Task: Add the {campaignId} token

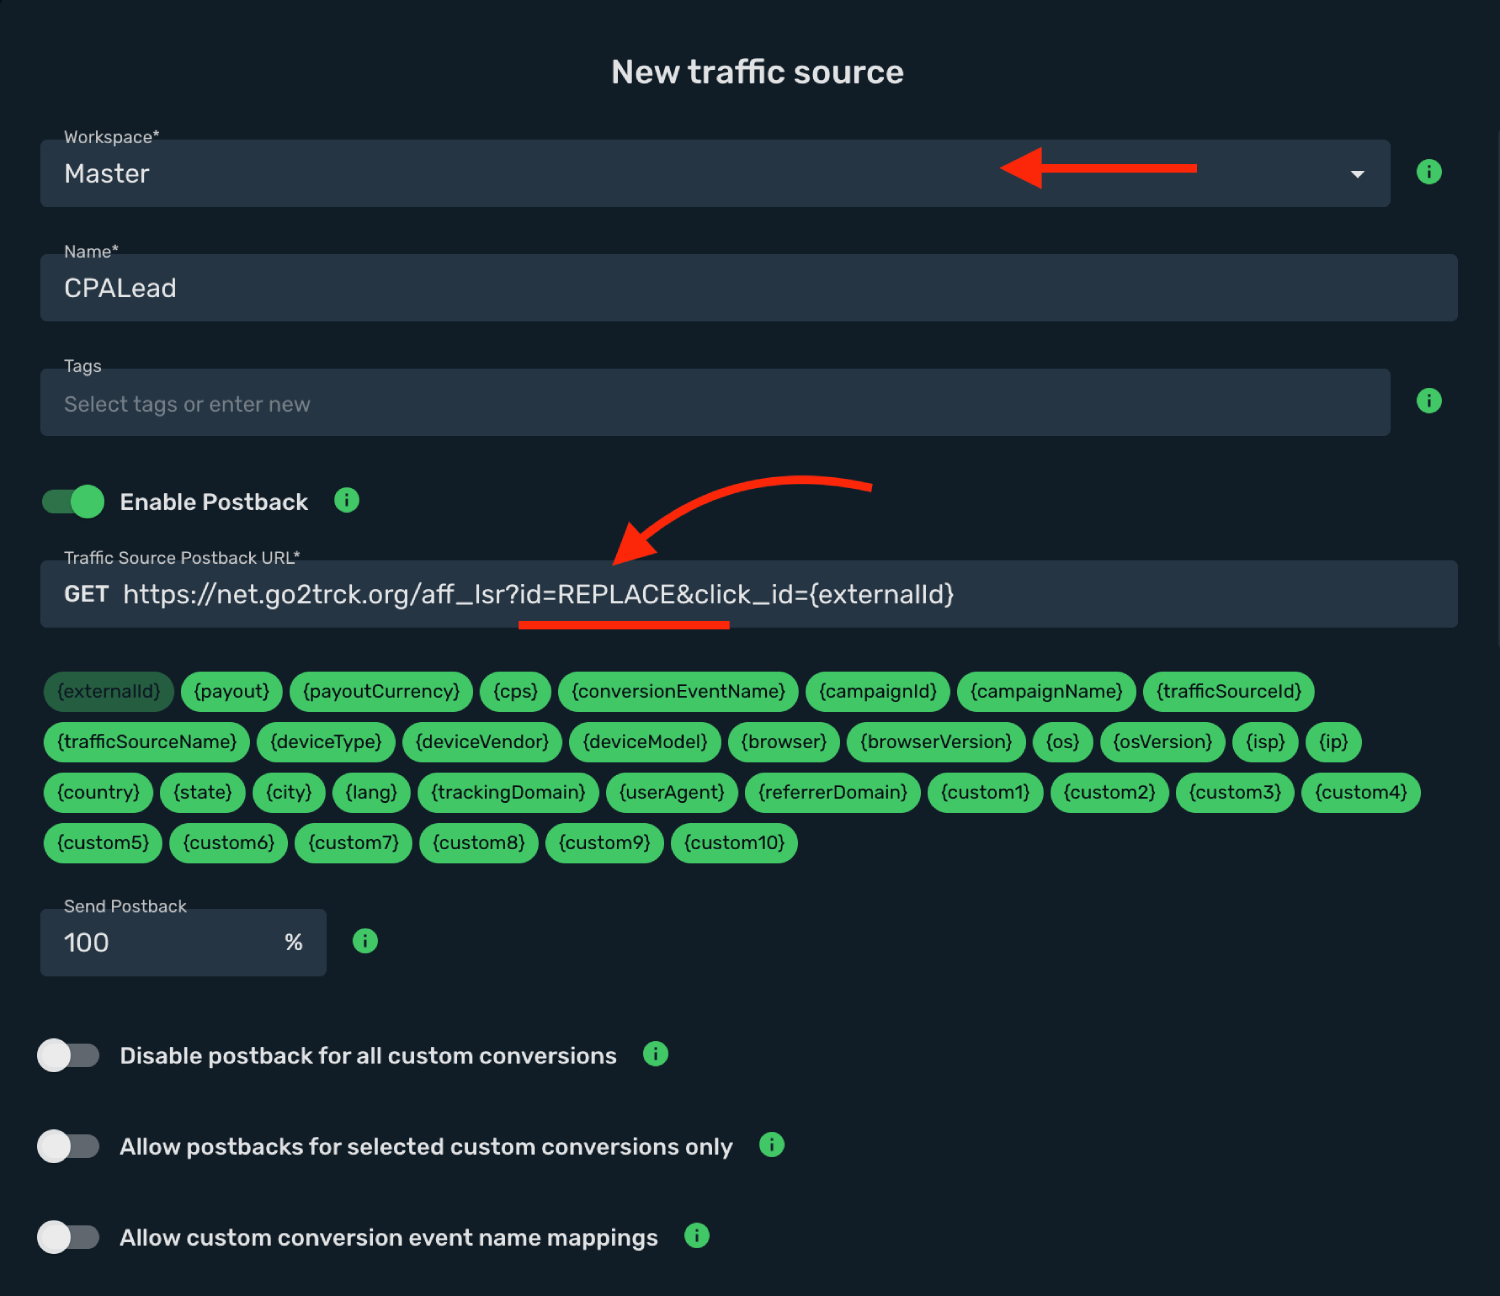Action: pyautogui.click(x=878, y=691)
